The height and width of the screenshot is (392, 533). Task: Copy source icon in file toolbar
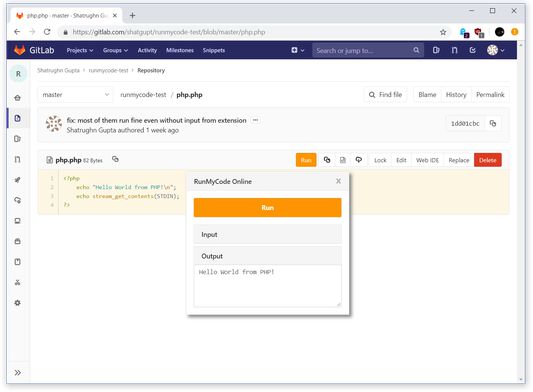pos(327,160)
